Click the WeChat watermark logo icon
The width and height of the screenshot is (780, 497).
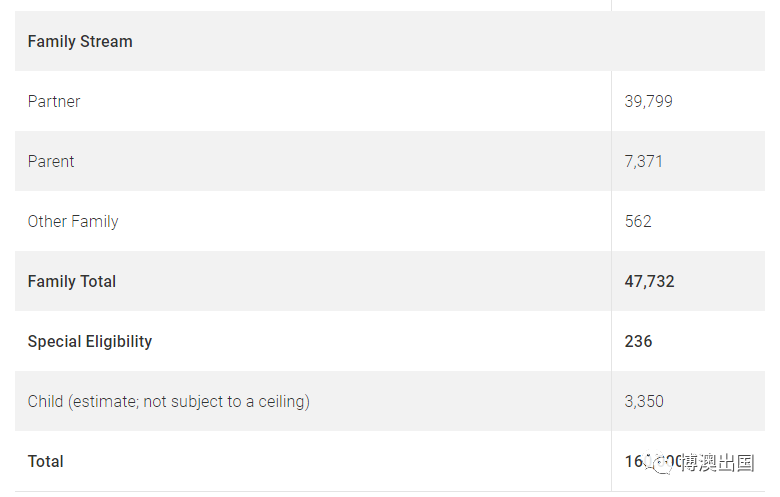click(x=660, y=463)
